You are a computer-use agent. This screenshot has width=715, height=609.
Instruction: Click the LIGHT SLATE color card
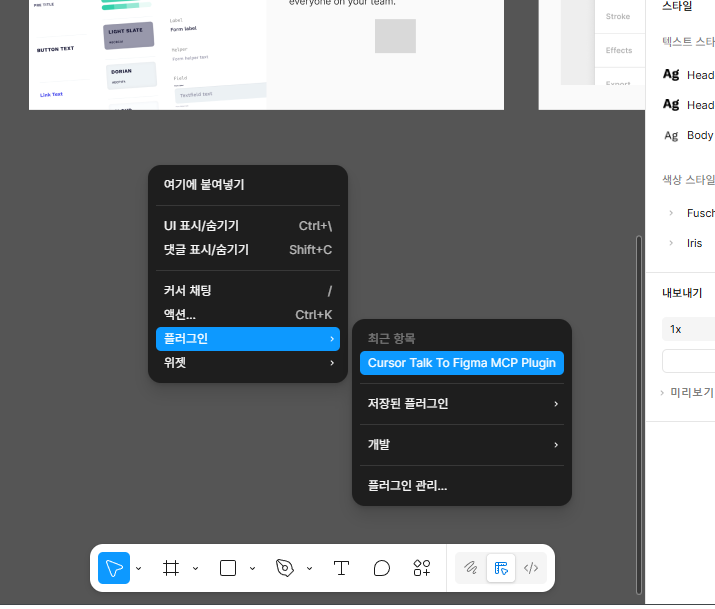pos(129,35)
